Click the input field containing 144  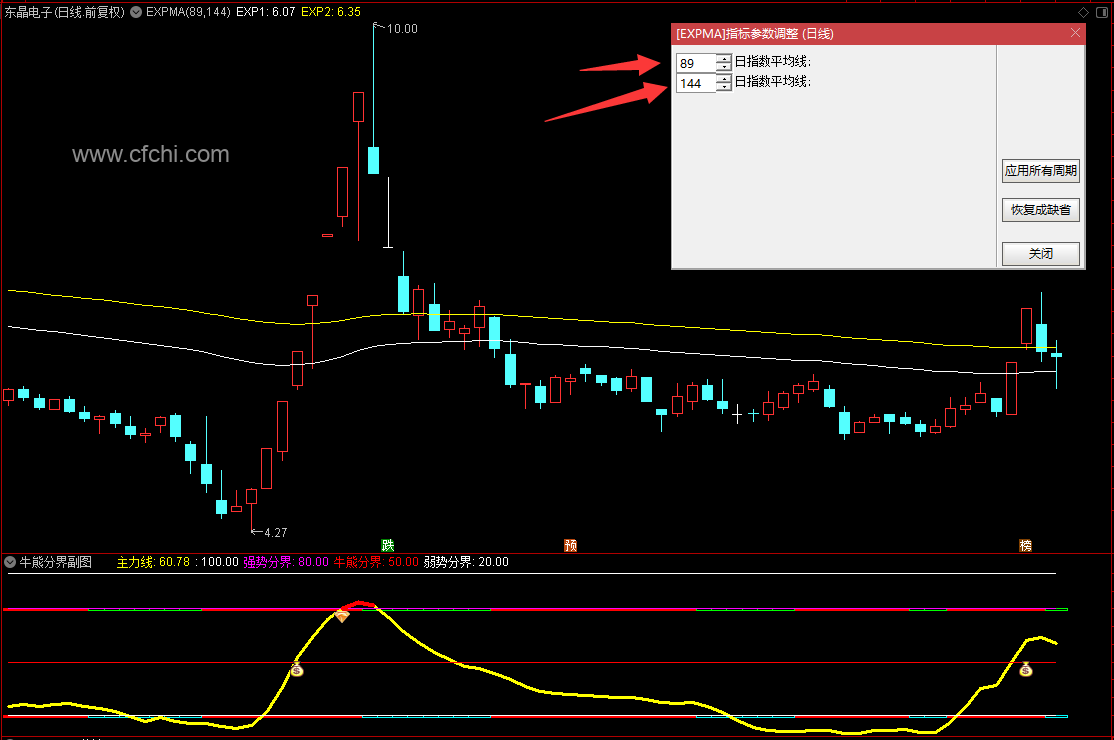click(x=696, y=83)
